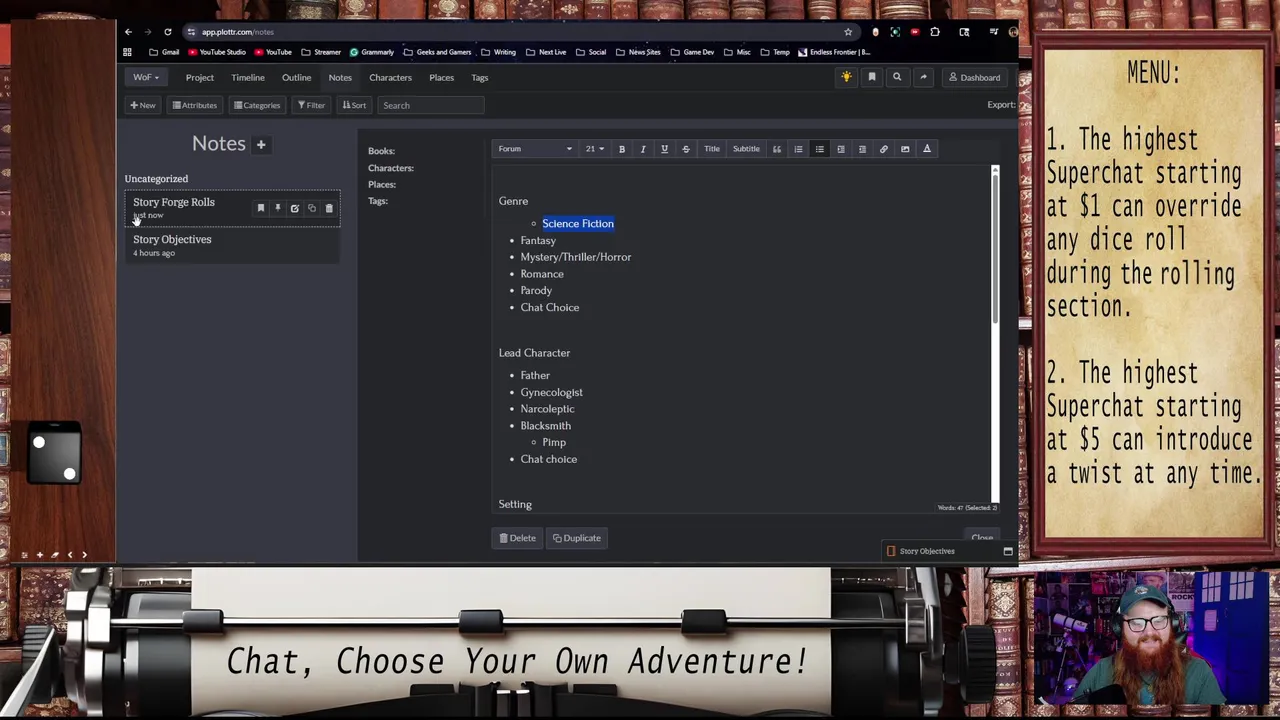Open the YouTube Studio bookmark

tap(217, 52)
